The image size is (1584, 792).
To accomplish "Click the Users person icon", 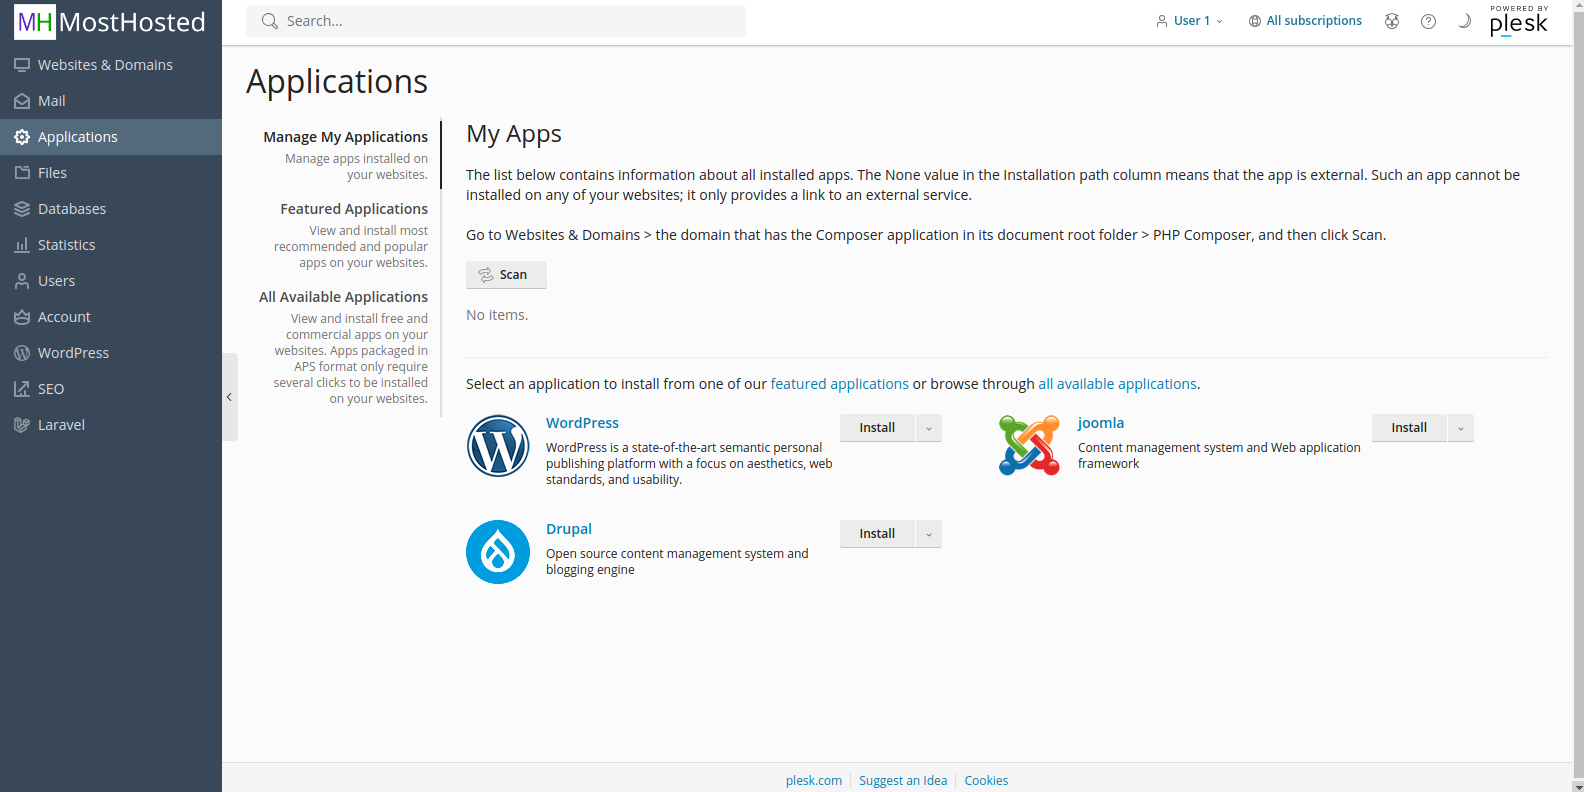I will (22, 281).
